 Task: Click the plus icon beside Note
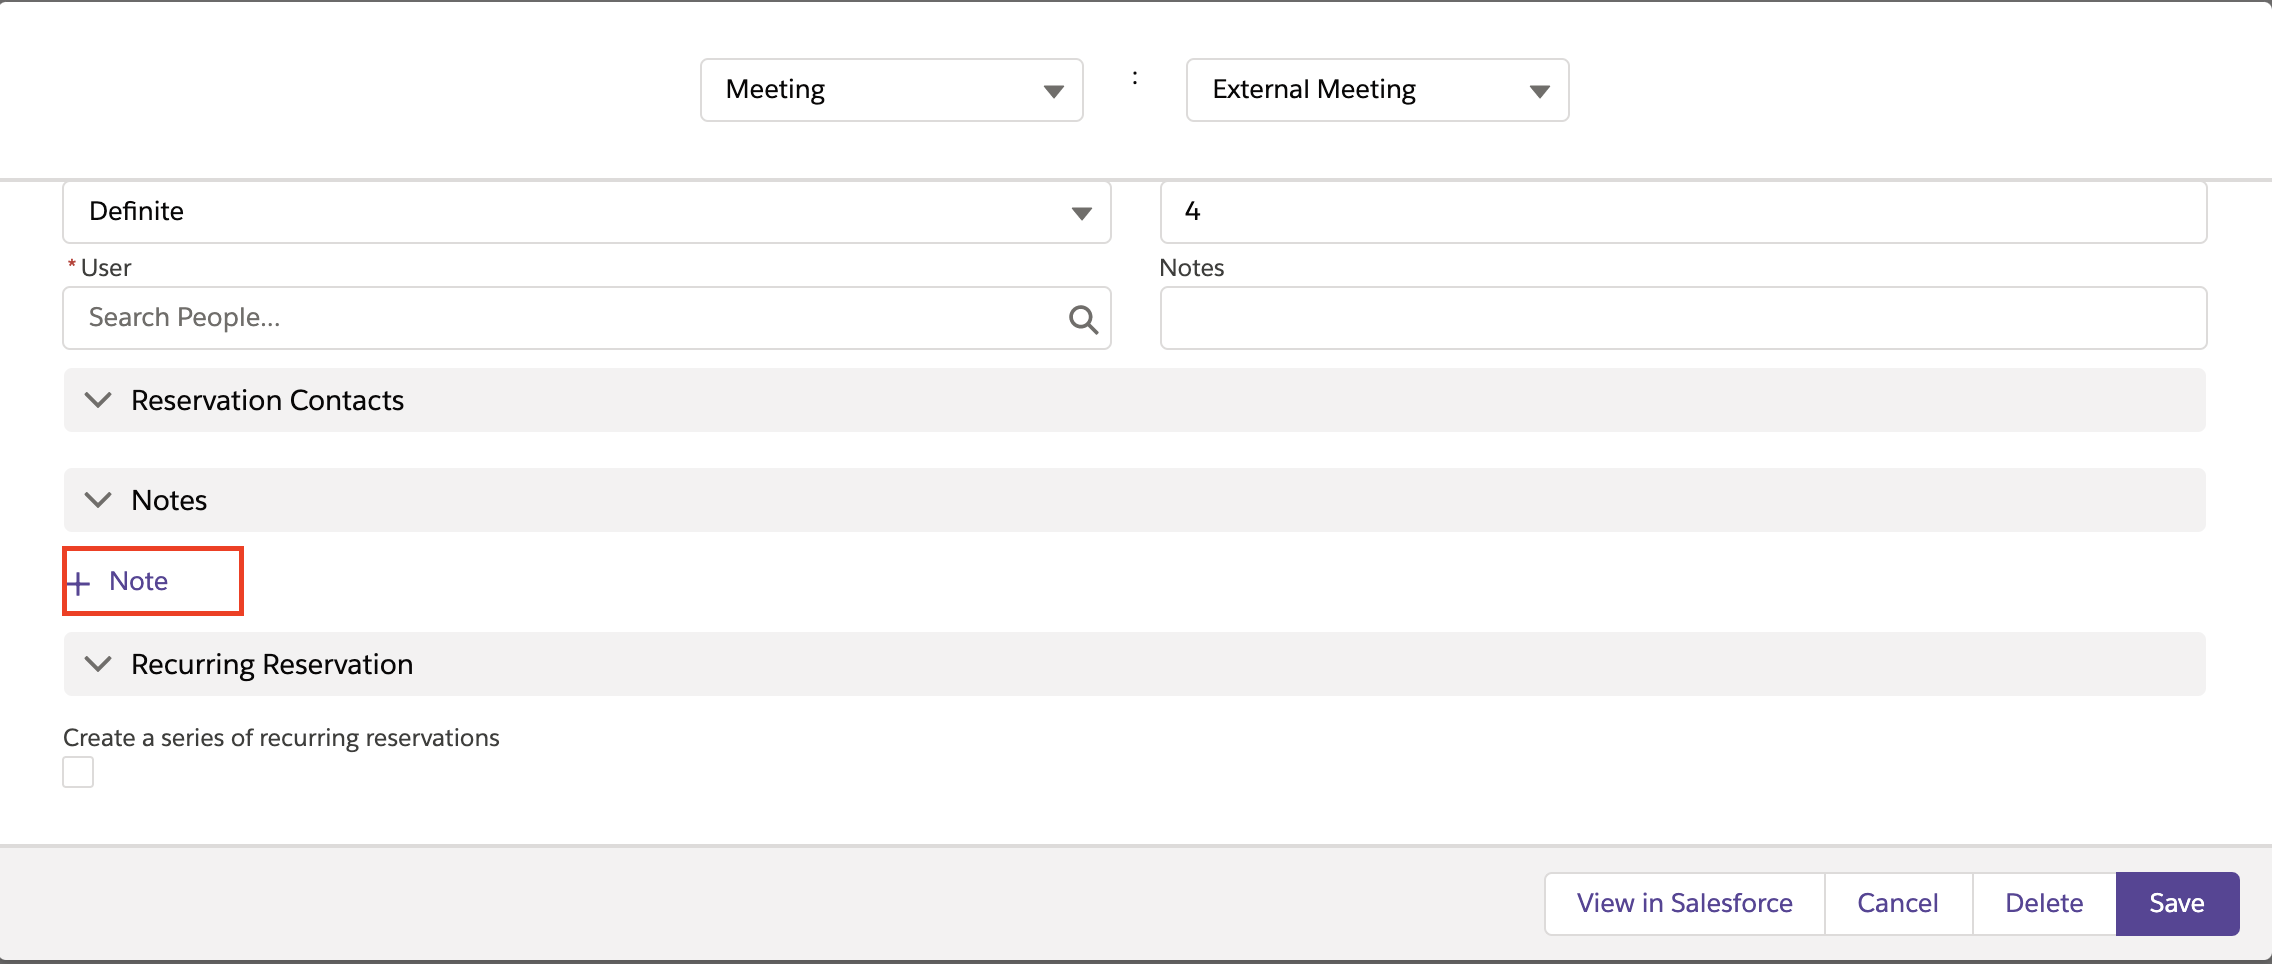point(79,583)
